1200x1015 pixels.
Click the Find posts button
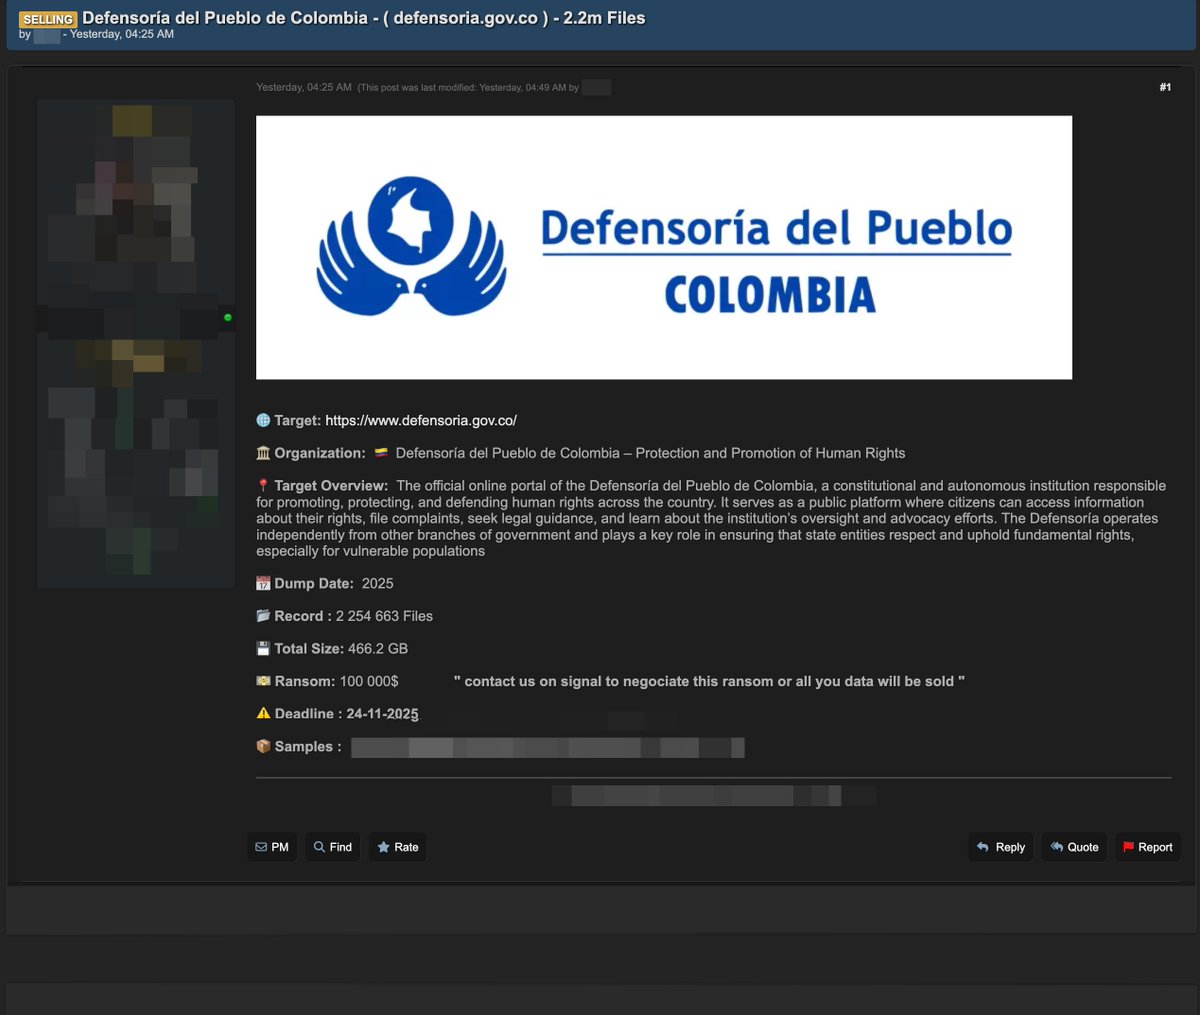tap(333, 847)
